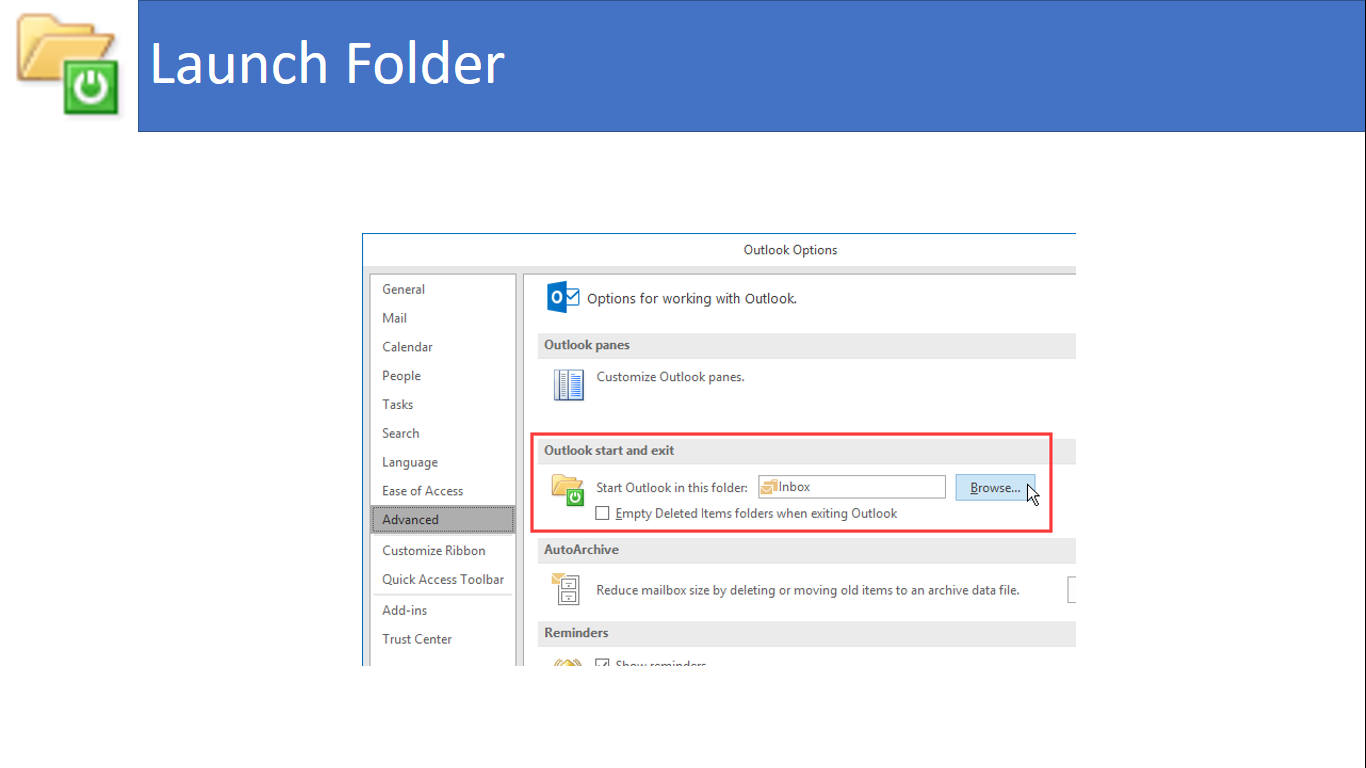Open the General options category
1366x768 pixels.
point(442,289)
